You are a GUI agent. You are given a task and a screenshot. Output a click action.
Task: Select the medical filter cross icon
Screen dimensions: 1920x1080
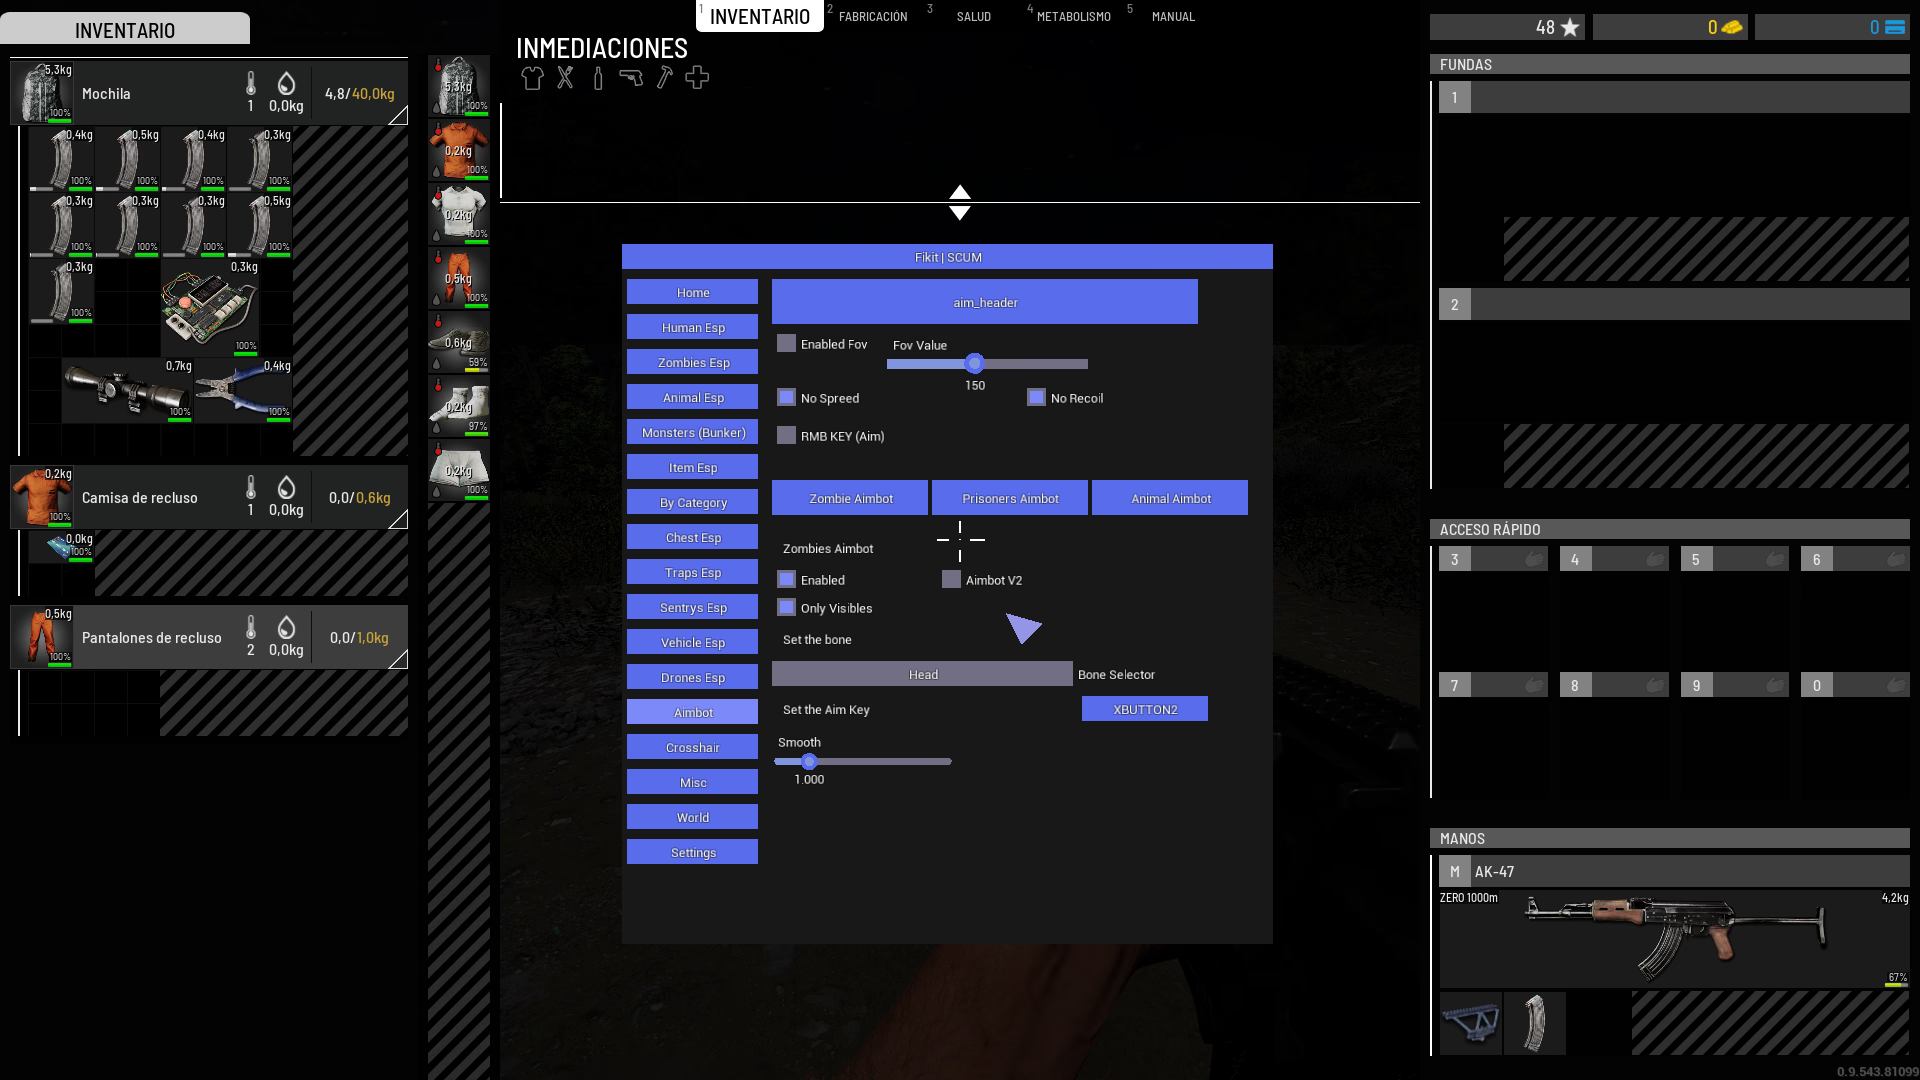tap(697, 78)
